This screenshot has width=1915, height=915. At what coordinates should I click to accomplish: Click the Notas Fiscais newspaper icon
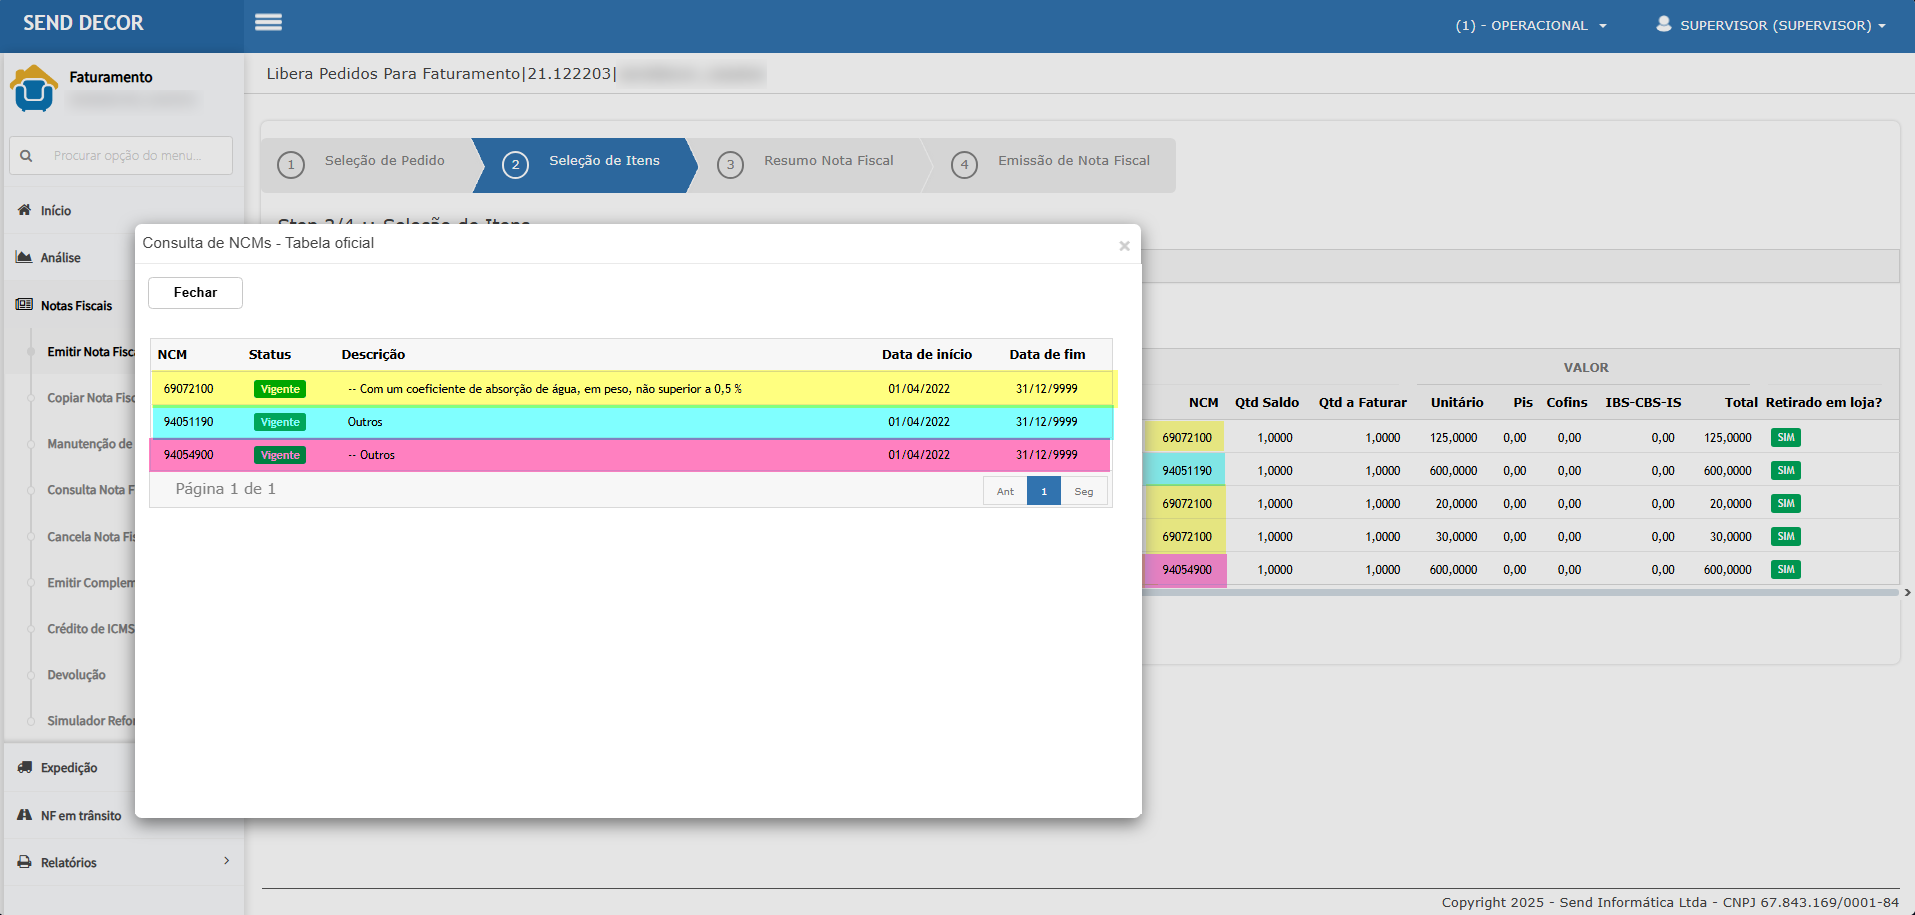[25, 305]
